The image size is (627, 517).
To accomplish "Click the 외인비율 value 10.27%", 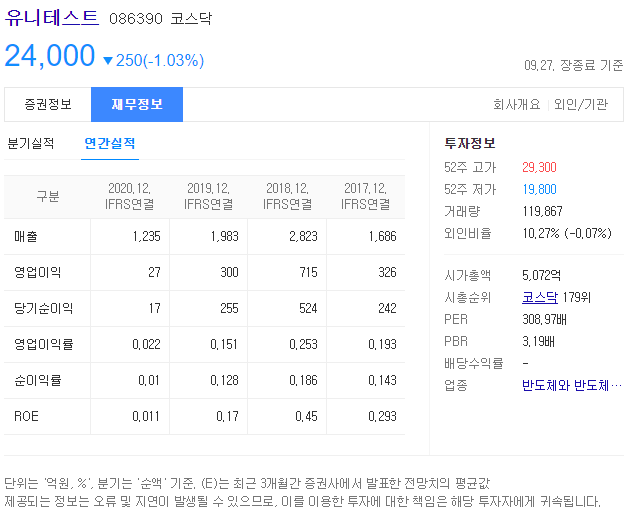I will 541,233.
